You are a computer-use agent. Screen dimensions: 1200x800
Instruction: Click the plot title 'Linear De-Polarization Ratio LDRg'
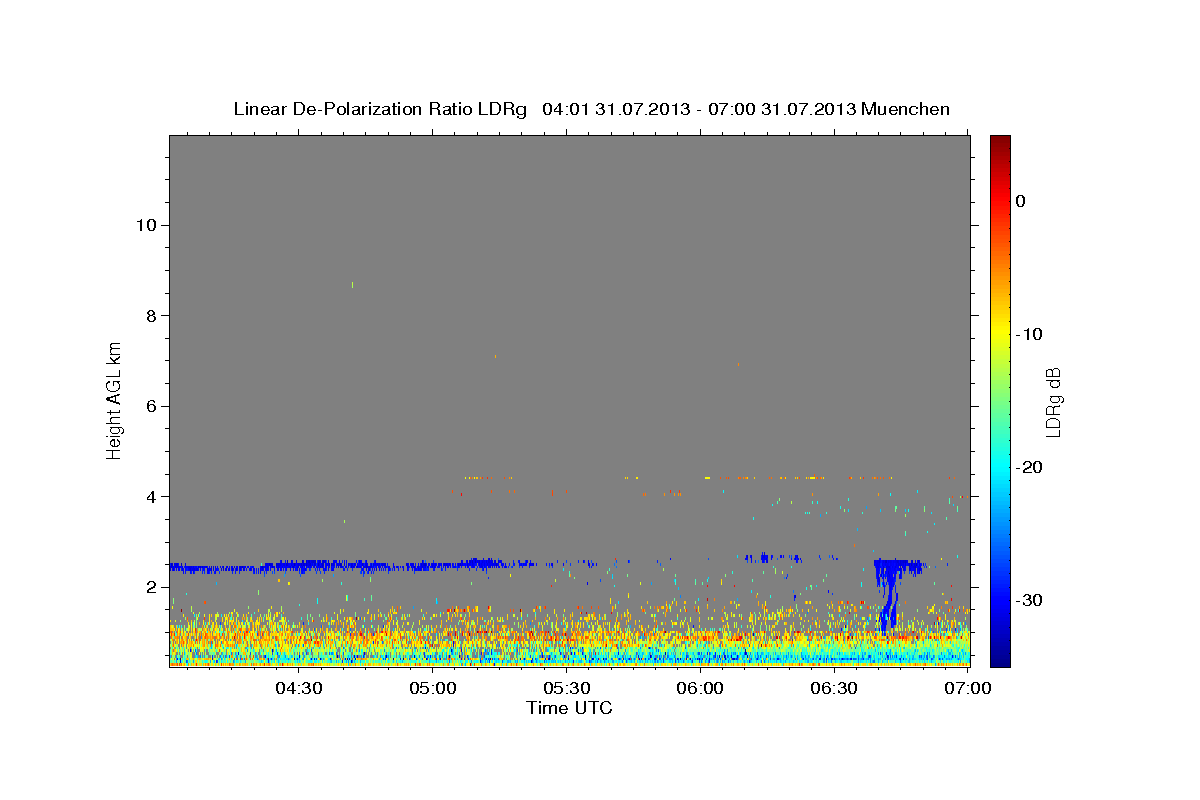[380, 109]
